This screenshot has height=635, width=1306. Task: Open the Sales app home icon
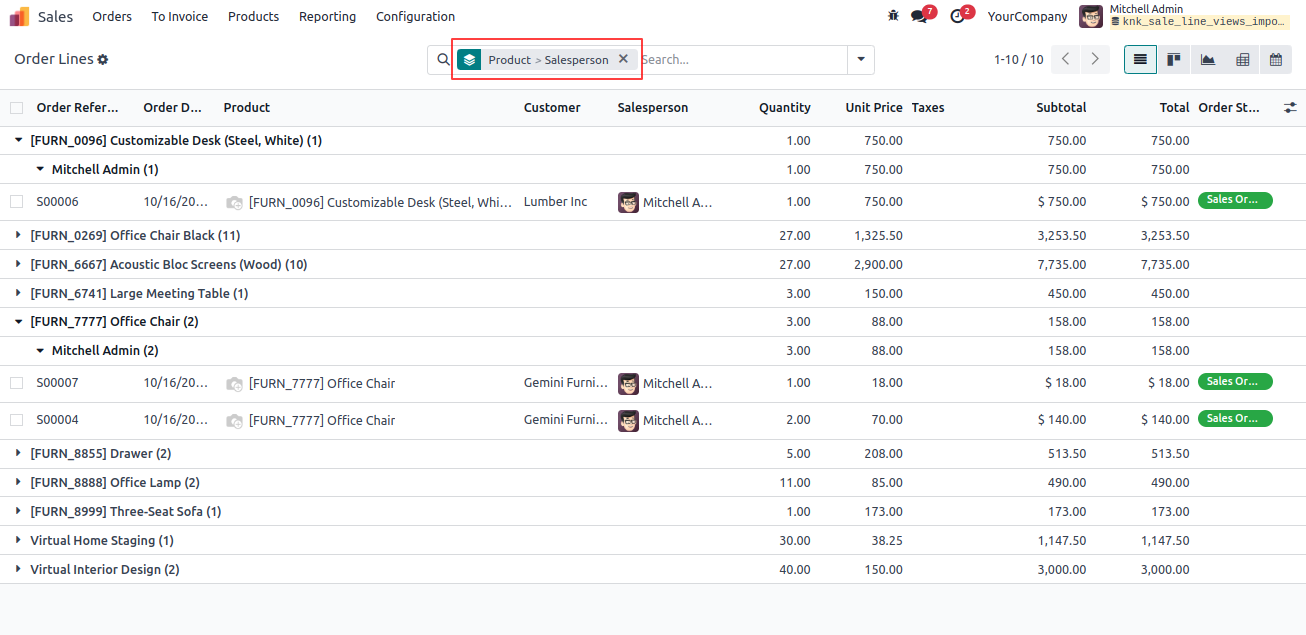[x=19, y=16]
